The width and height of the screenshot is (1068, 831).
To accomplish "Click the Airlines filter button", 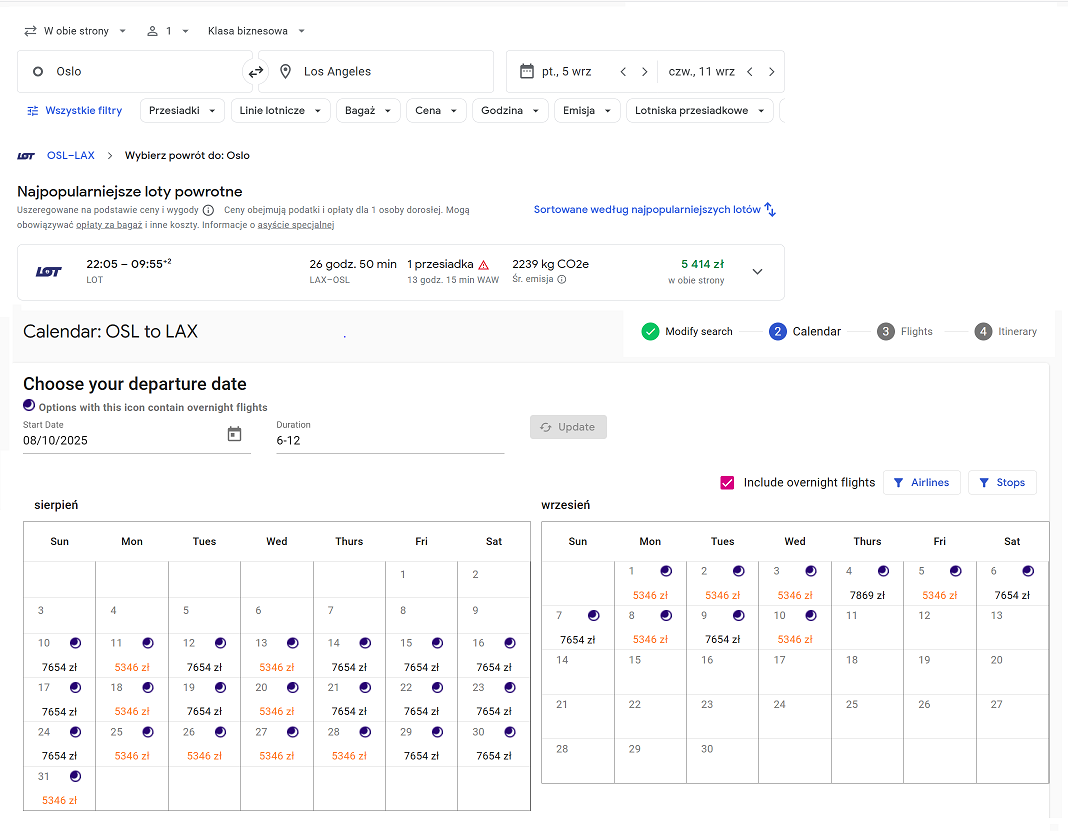I will click(922, 482).
